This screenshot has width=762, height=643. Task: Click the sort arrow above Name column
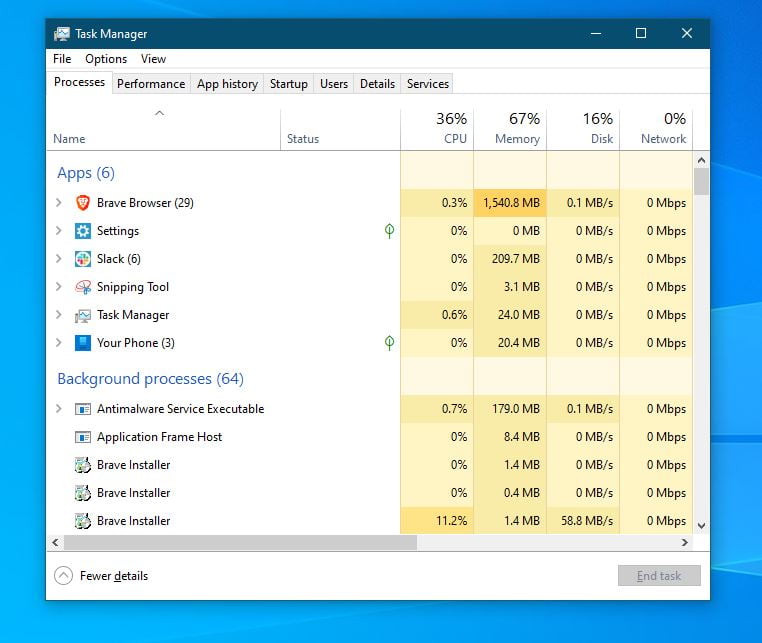coord(159,114)
